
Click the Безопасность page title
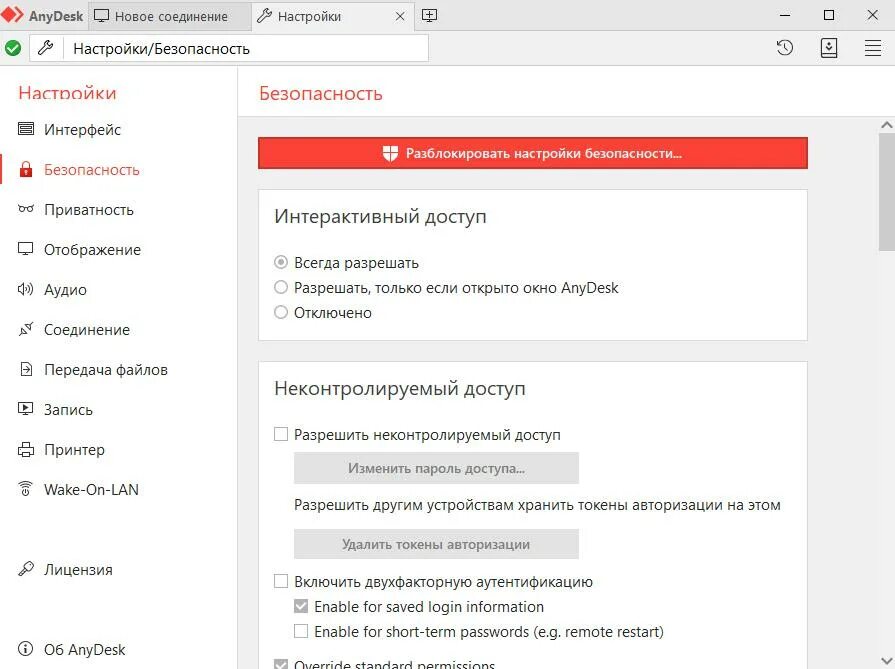coord(321,93)
